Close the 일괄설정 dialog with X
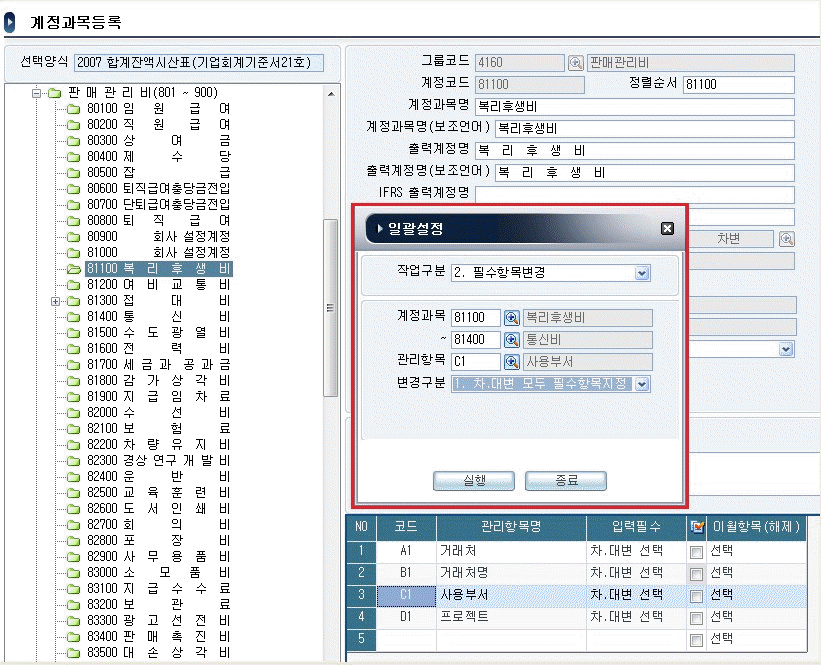The image size is (821, 665). click(667, 228)
